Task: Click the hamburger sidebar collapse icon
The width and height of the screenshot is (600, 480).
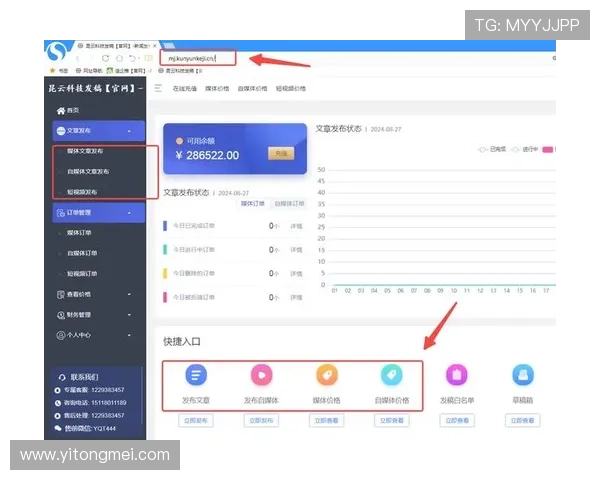Action: point(158,88)
